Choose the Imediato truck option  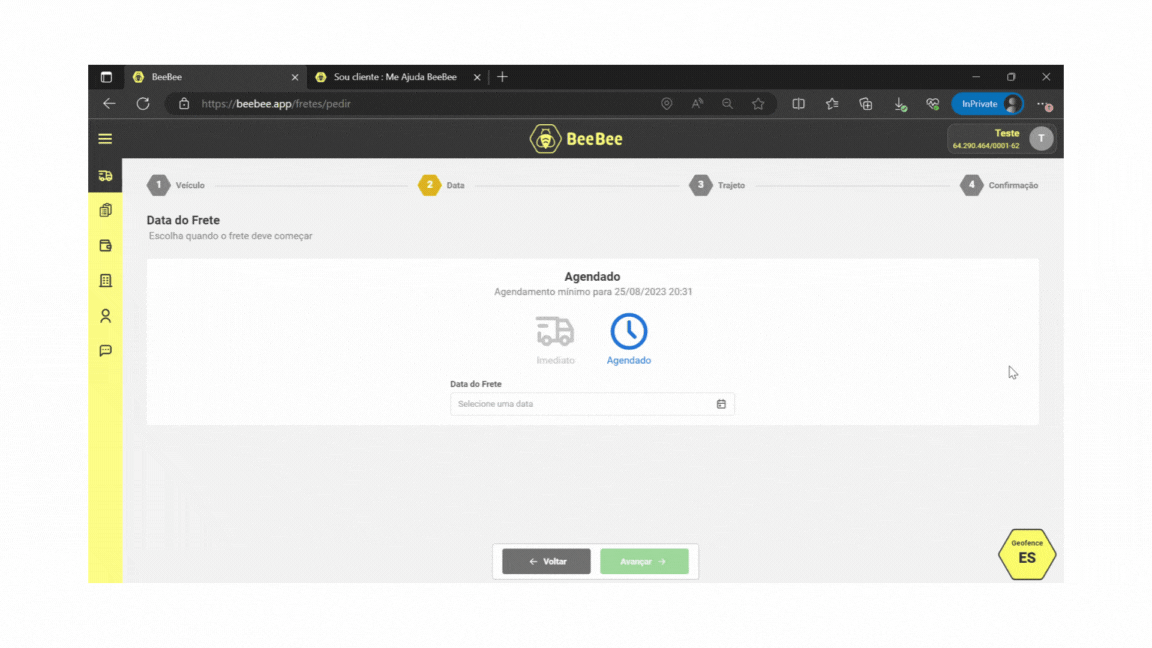coord(555,340)
